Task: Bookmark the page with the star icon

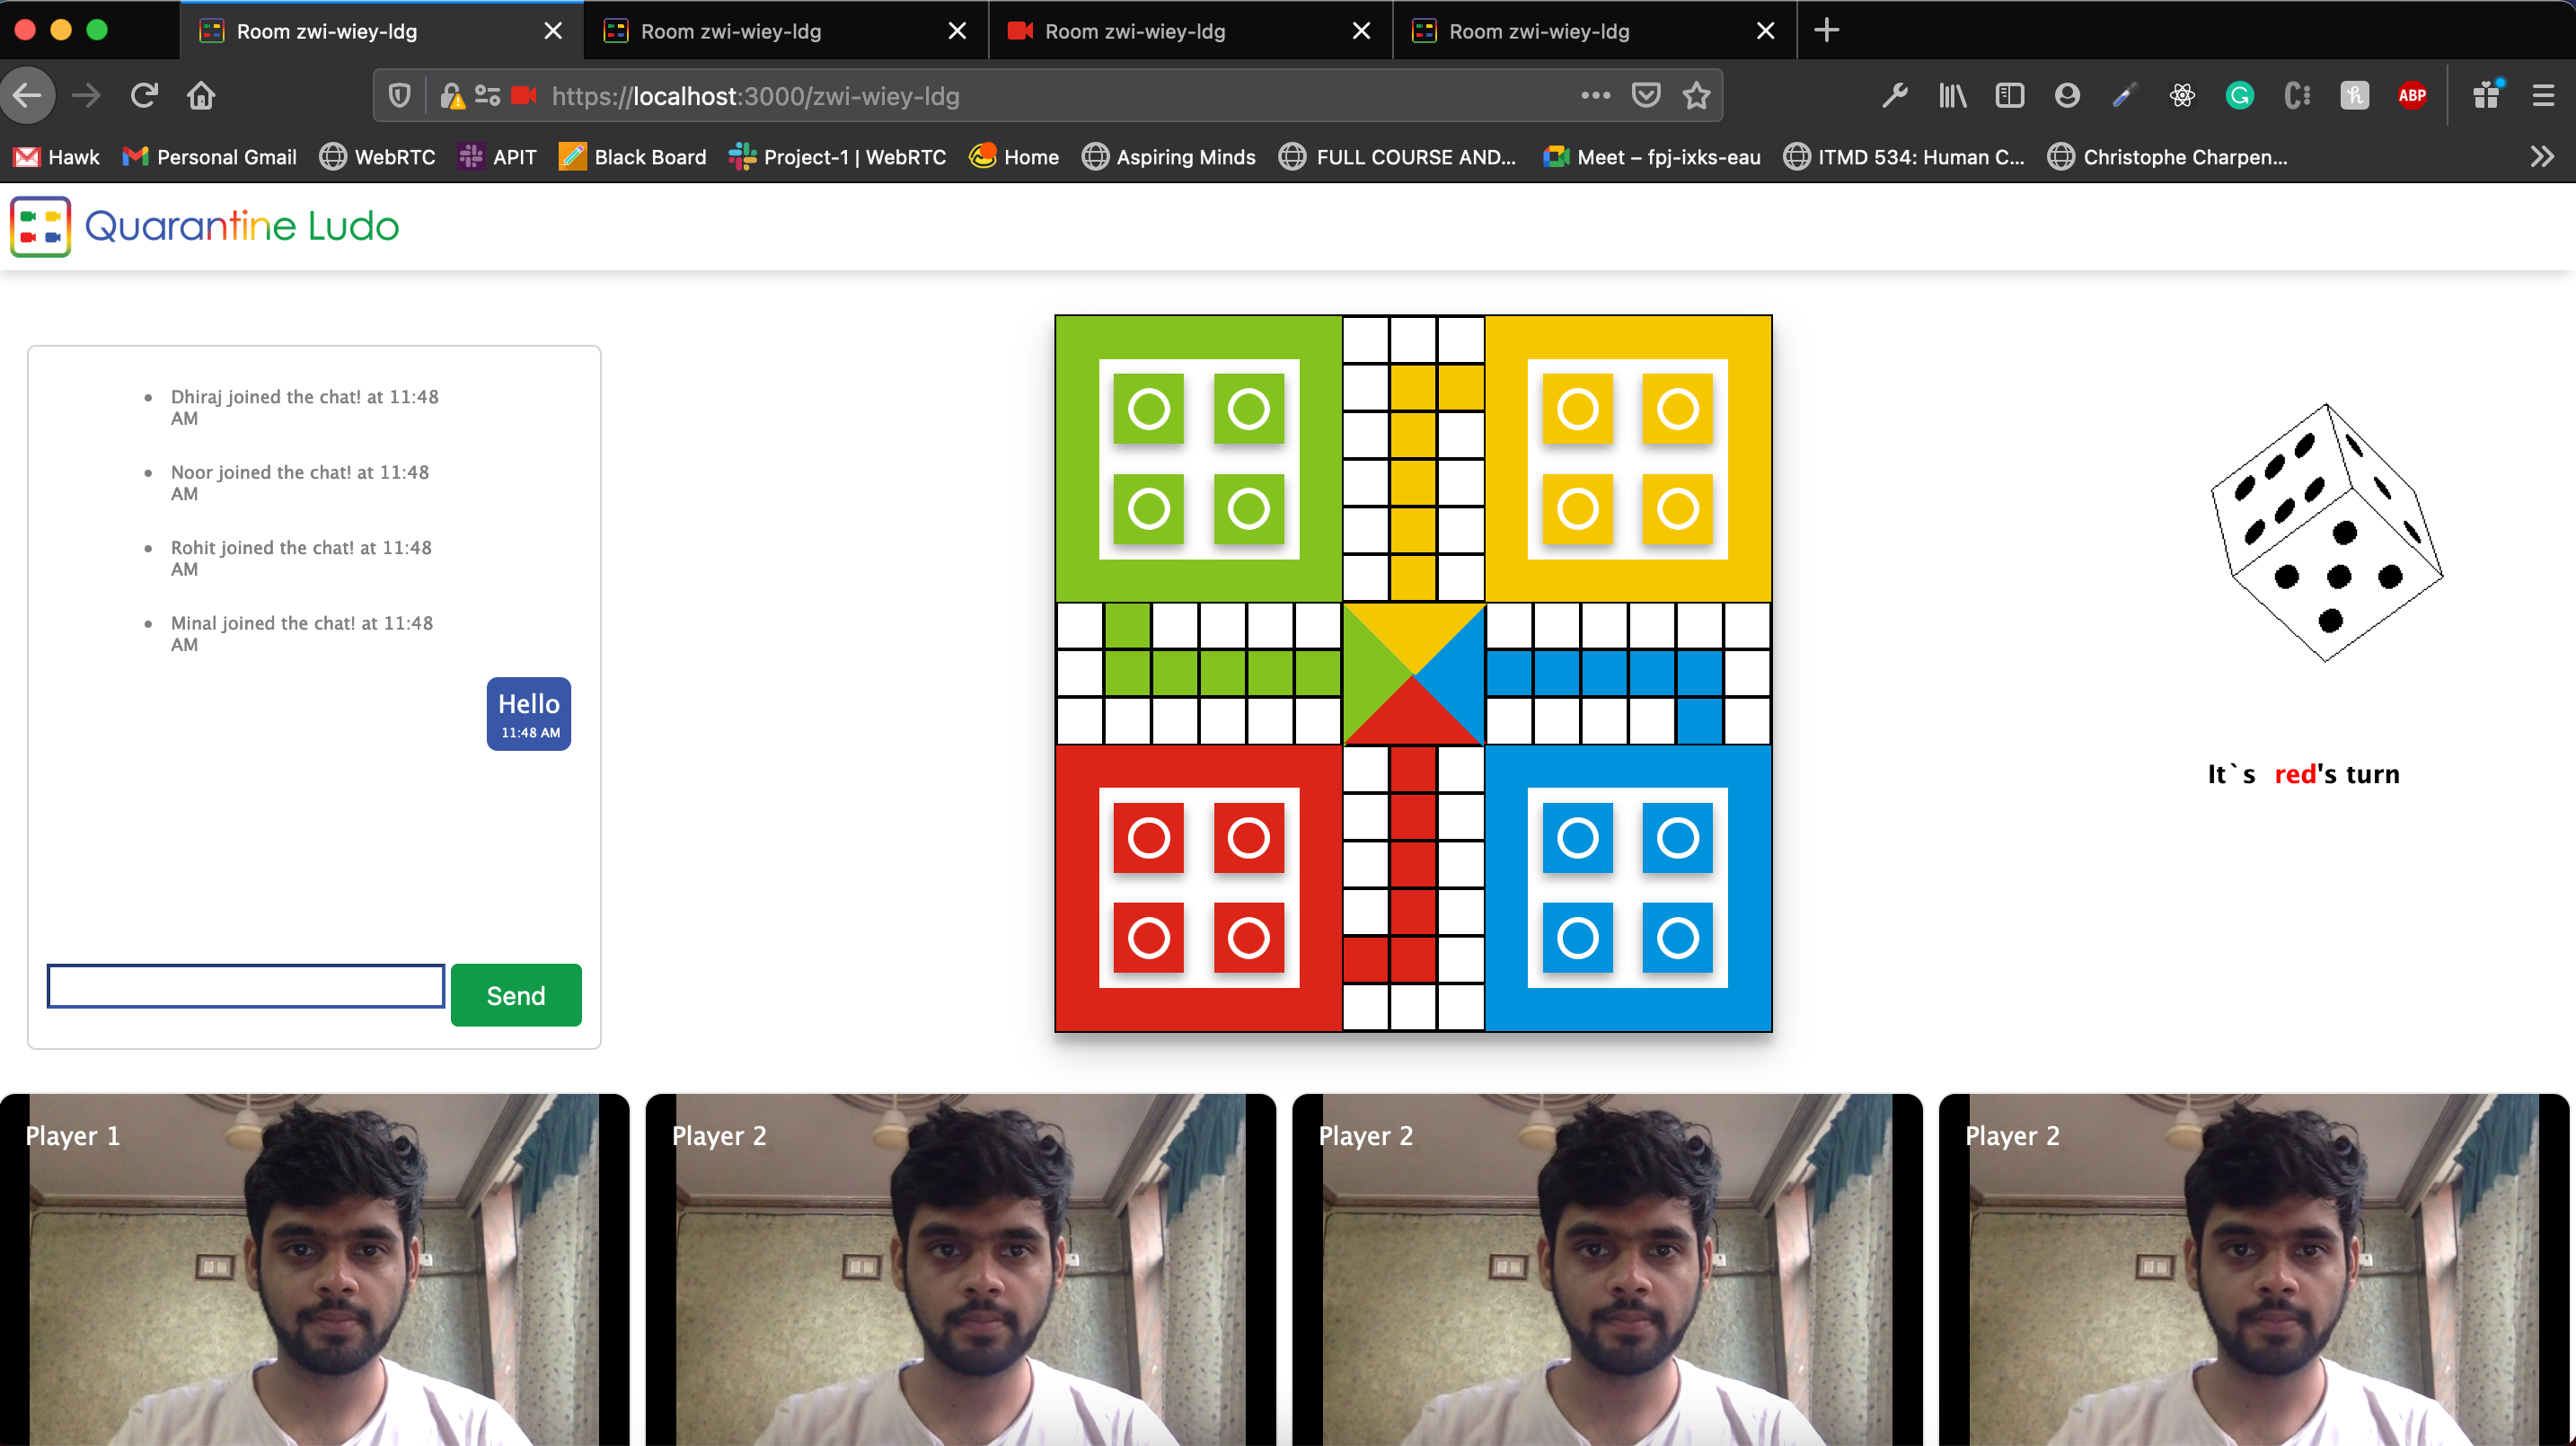Action: tap(1696, 96)
